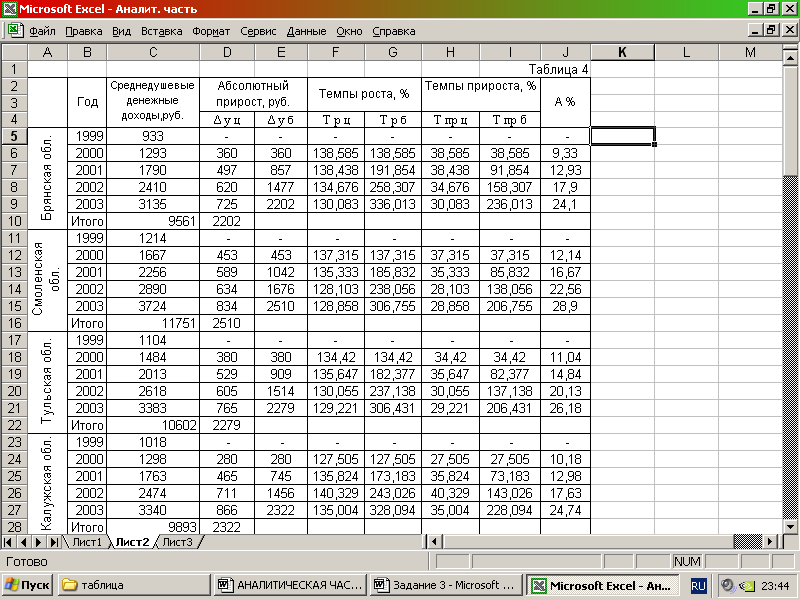The width and height of the screenshot is (800, 600).
Task: Open the Файл menu
Action: tap(42, 31)
